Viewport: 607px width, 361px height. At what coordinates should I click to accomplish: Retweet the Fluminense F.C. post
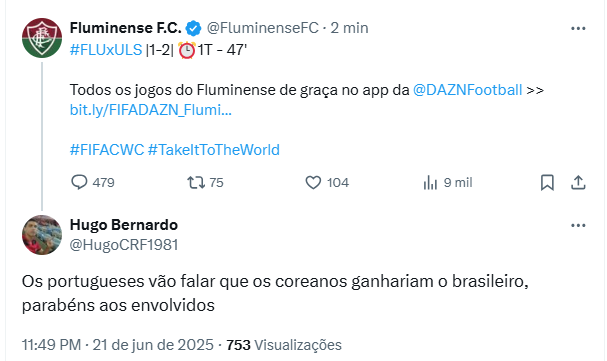(x=205, y=182)
